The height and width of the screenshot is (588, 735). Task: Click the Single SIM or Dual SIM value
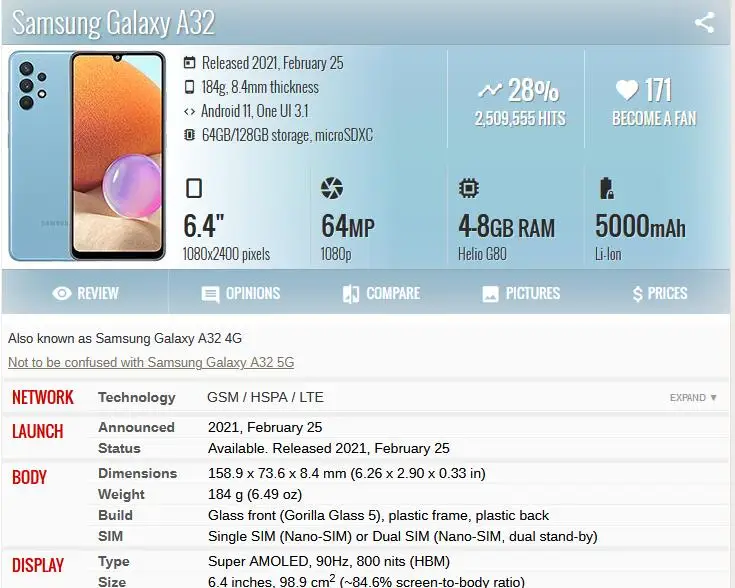(403, 536)
